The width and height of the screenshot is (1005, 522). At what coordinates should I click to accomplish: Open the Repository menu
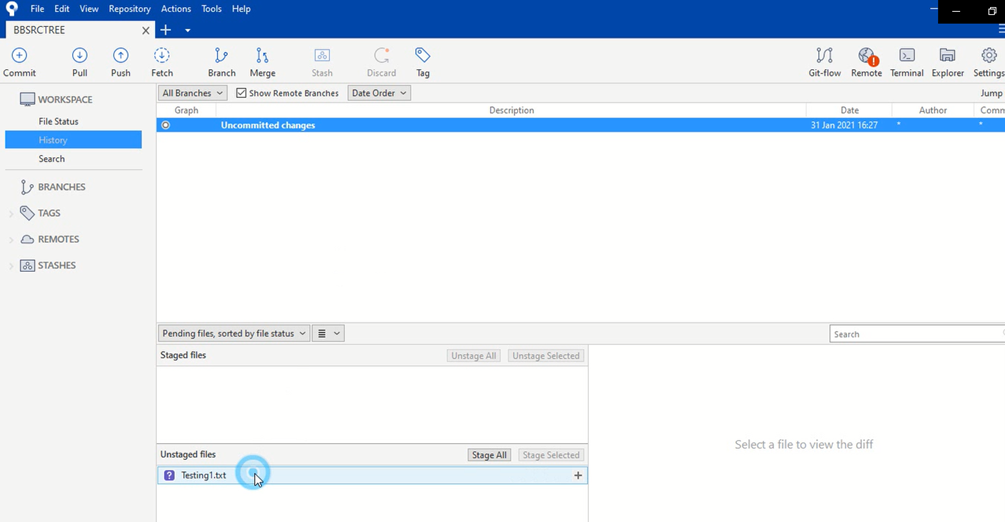pos(129,9)
